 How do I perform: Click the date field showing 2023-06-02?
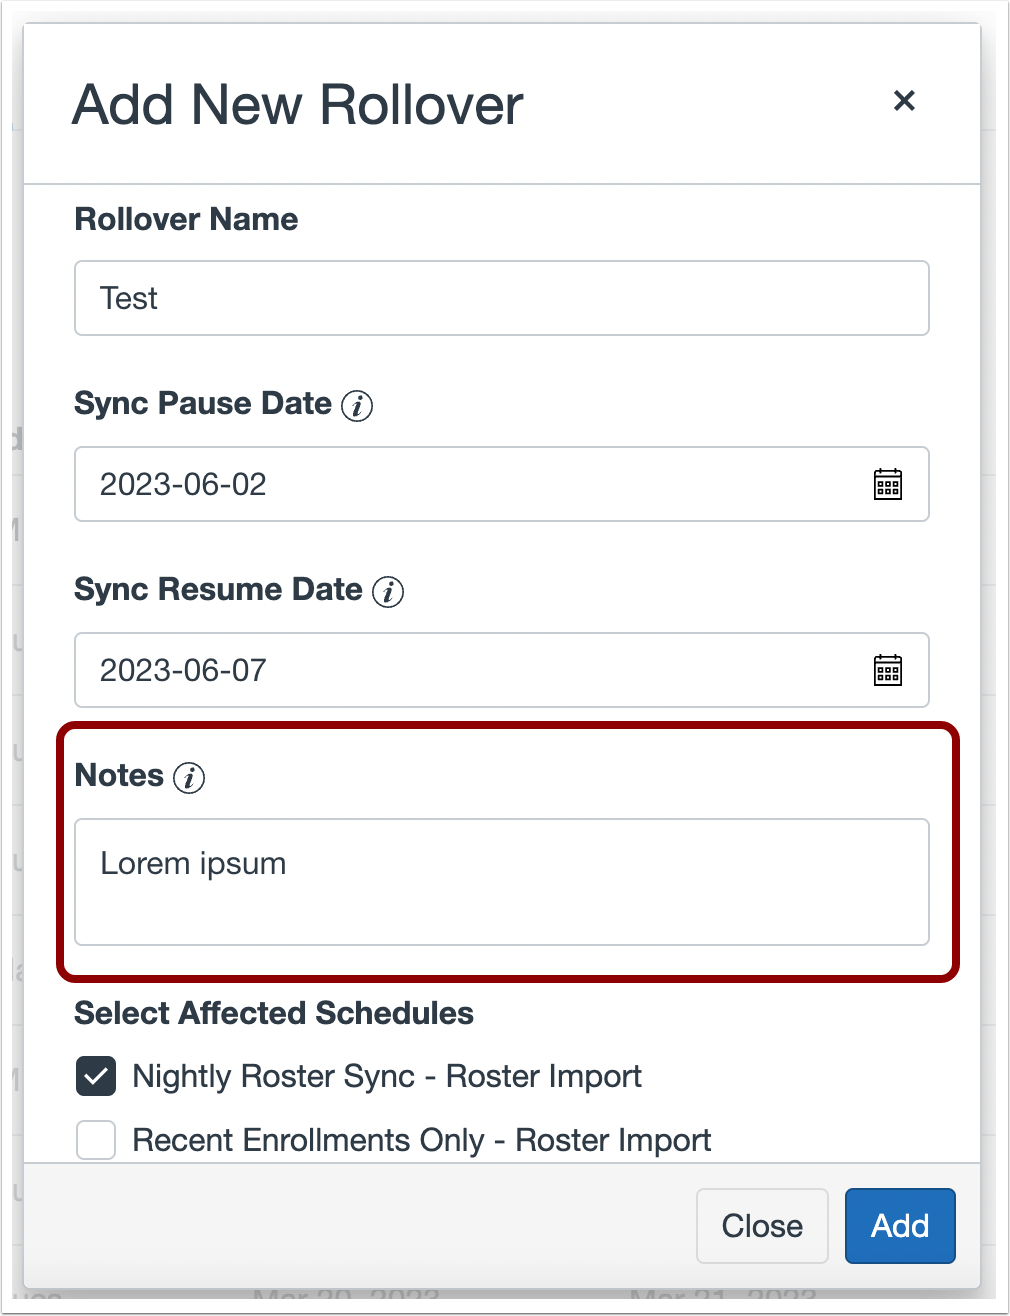click(502, 484)
